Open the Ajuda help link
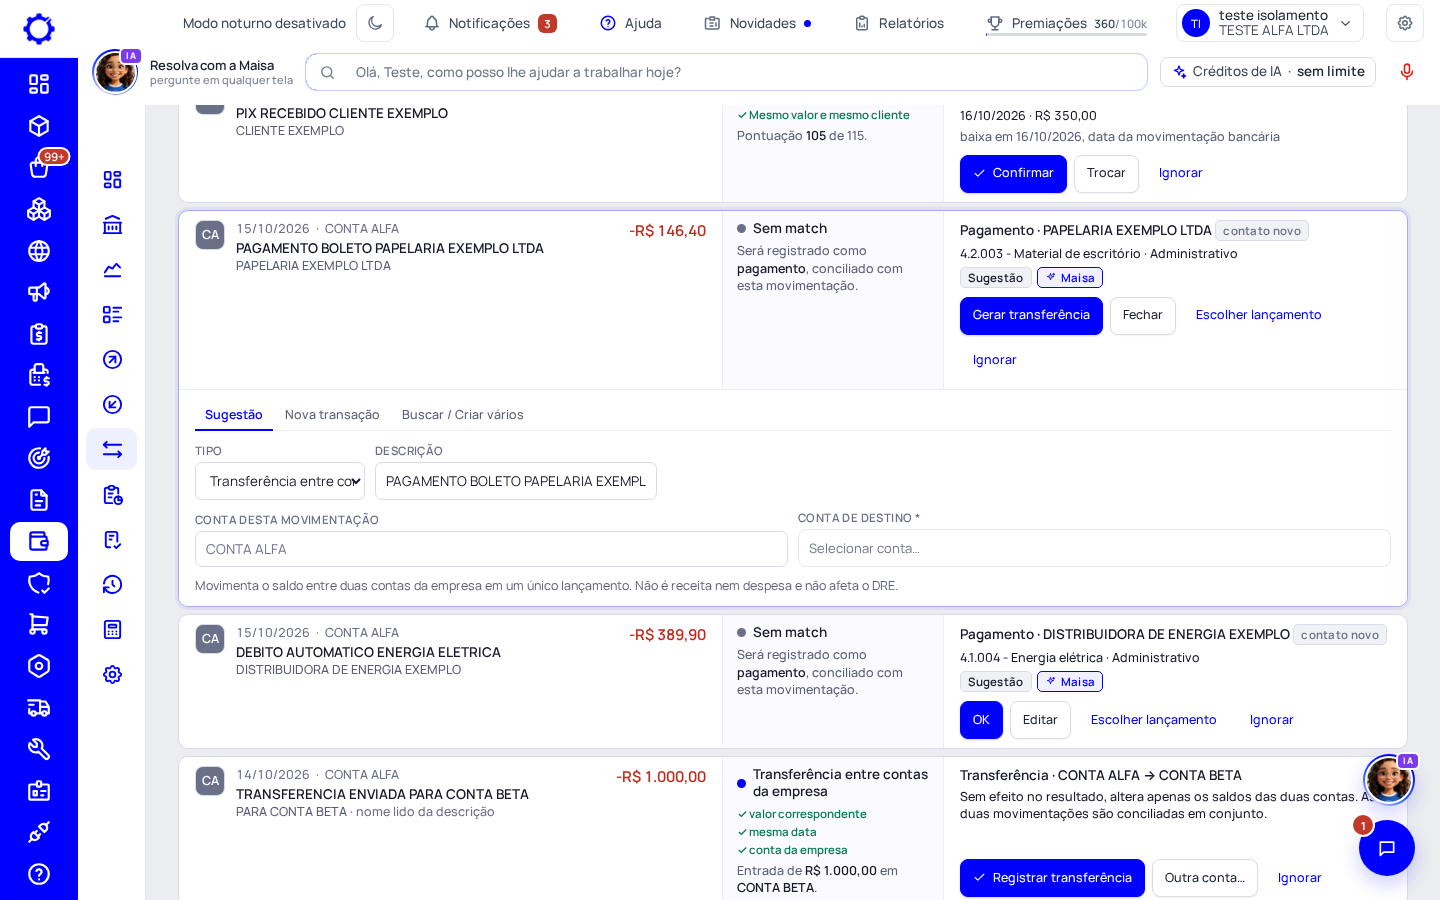The width and height of the screenshot is (1440, 900). click(631, 23)
